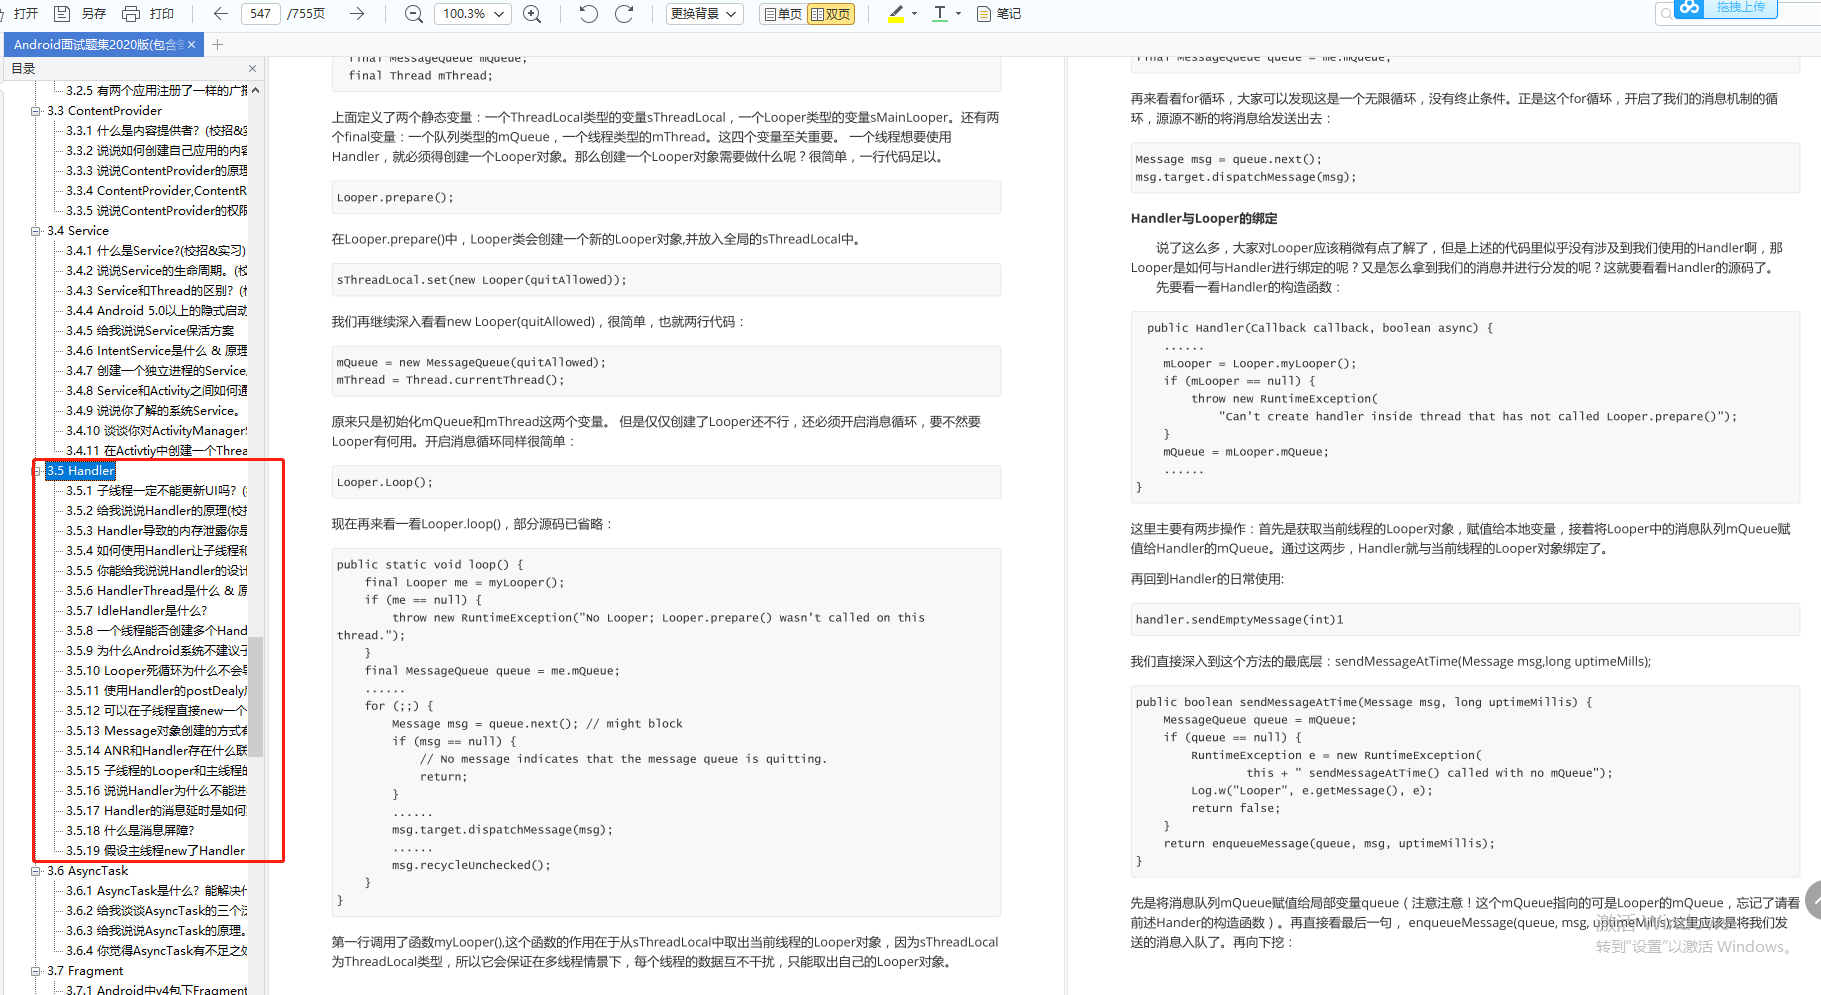1821x995 pixels.
Task: Open outline entry 3.5.3 Handler导致的内存泄露
Action: (x=157, y=531)
